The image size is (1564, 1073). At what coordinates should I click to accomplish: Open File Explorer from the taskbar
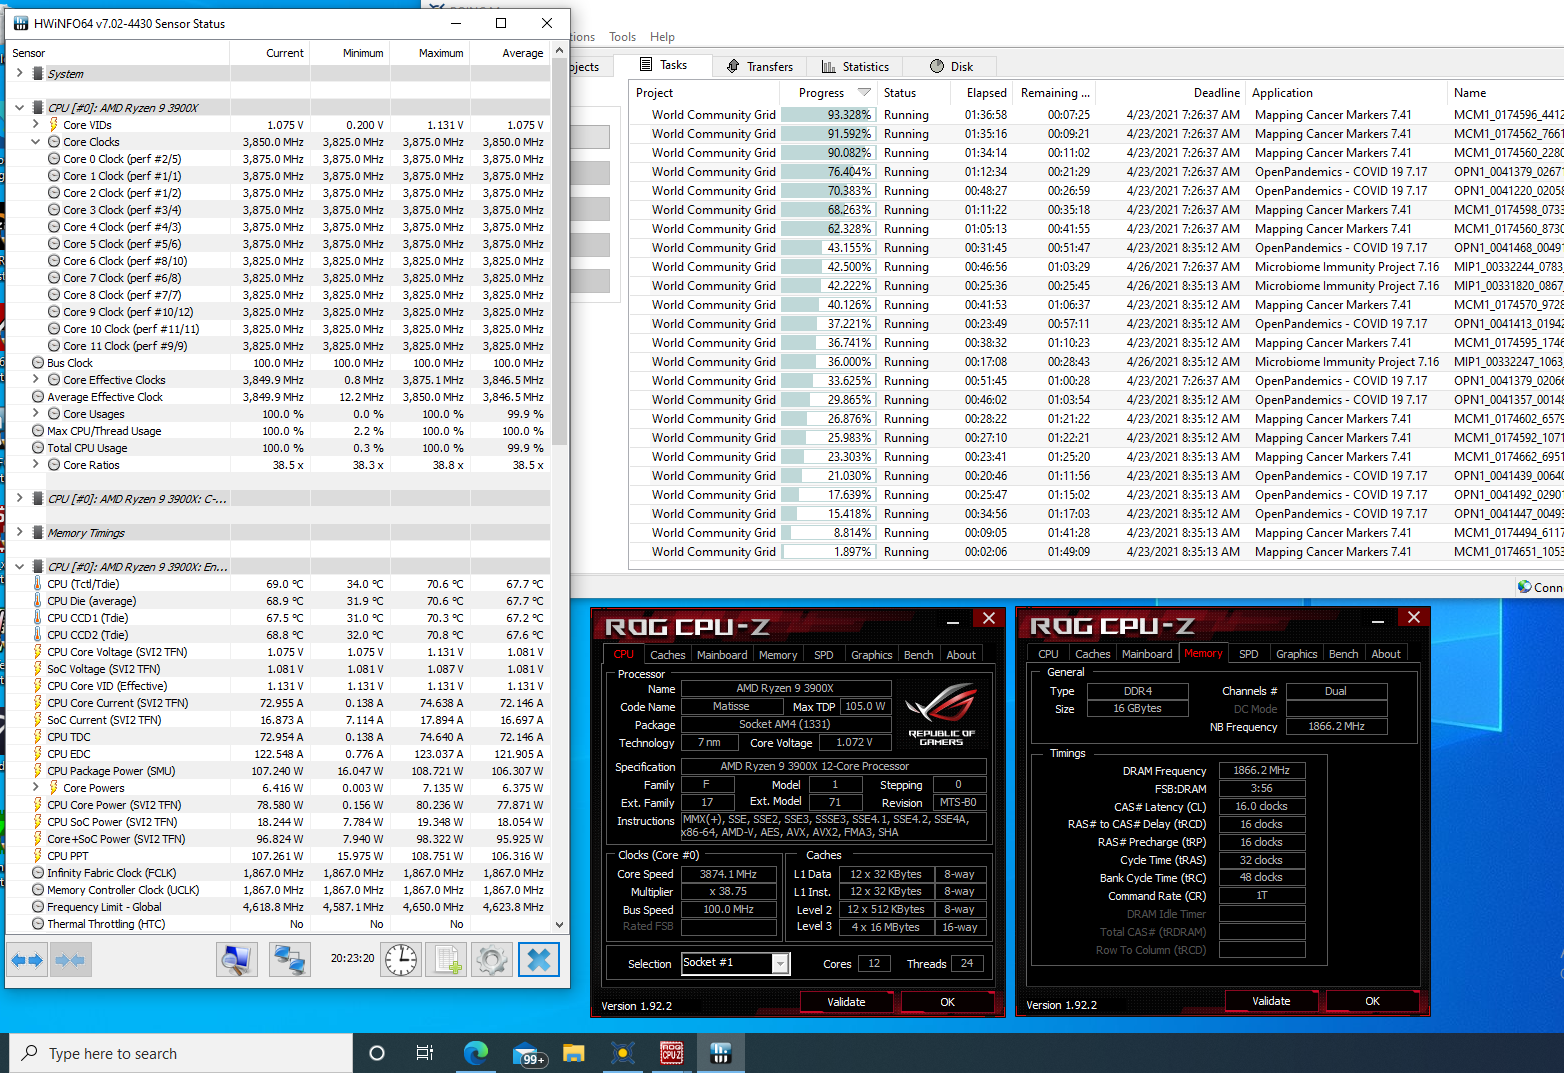click(573, 1053)
